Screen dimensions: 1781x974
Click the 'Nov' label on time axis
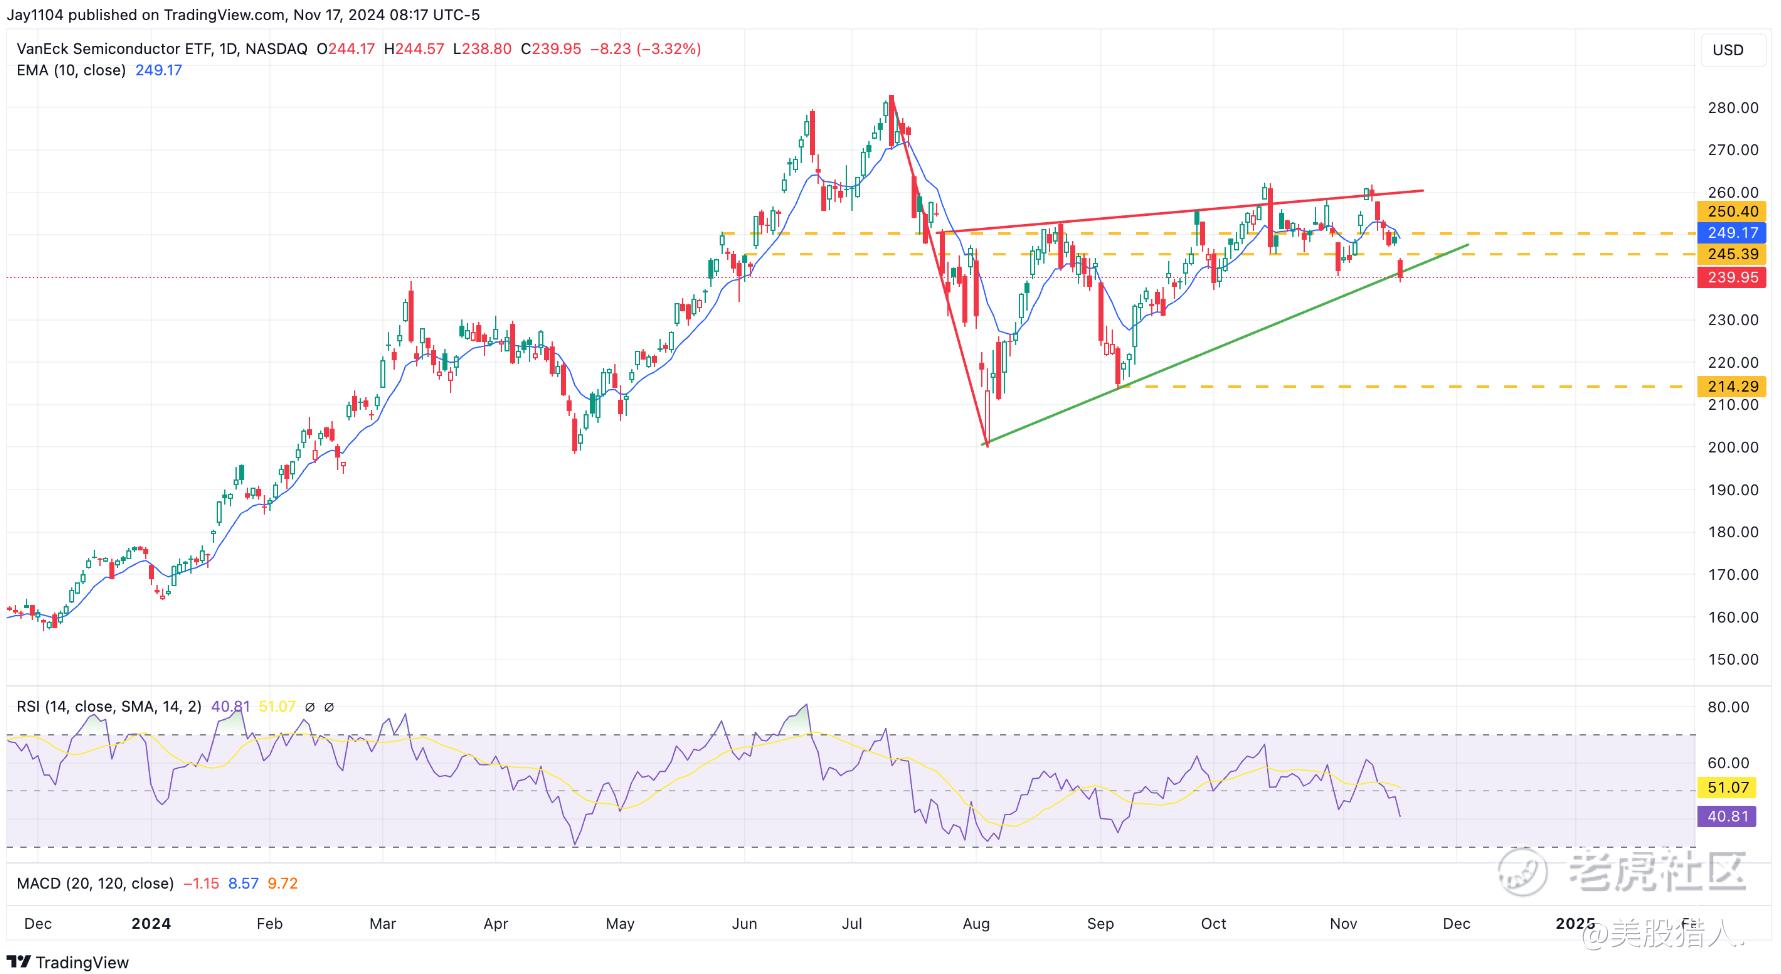1343,923
